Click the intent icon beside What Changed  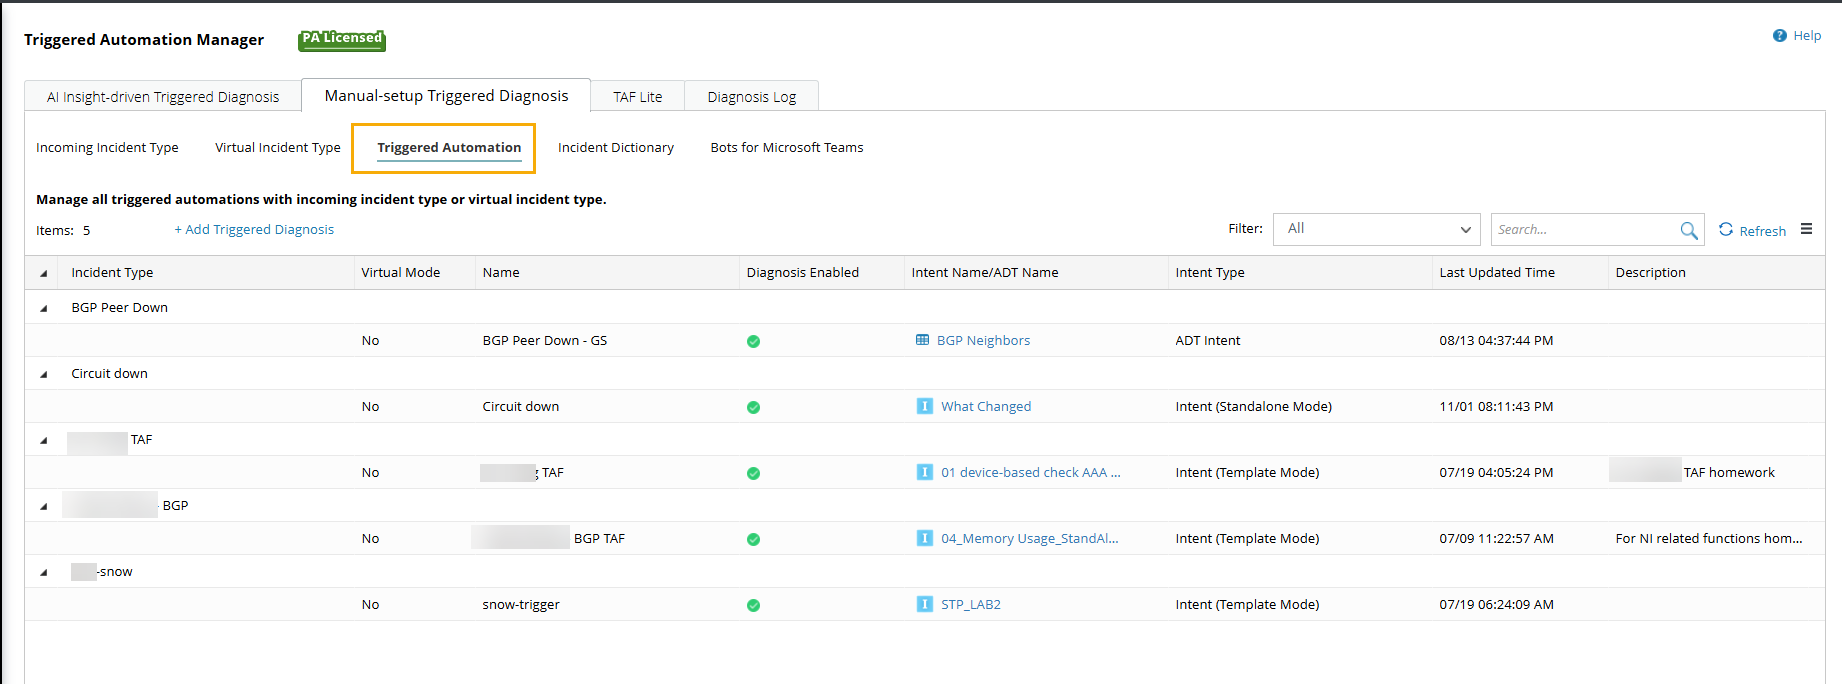click(924, 406)
